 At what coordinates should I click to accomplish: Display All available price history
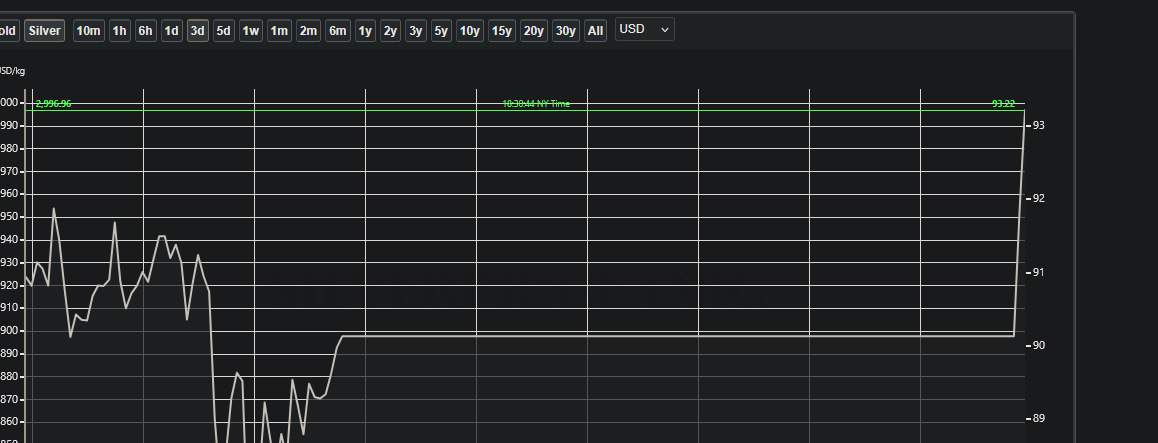tap(595, 31)
